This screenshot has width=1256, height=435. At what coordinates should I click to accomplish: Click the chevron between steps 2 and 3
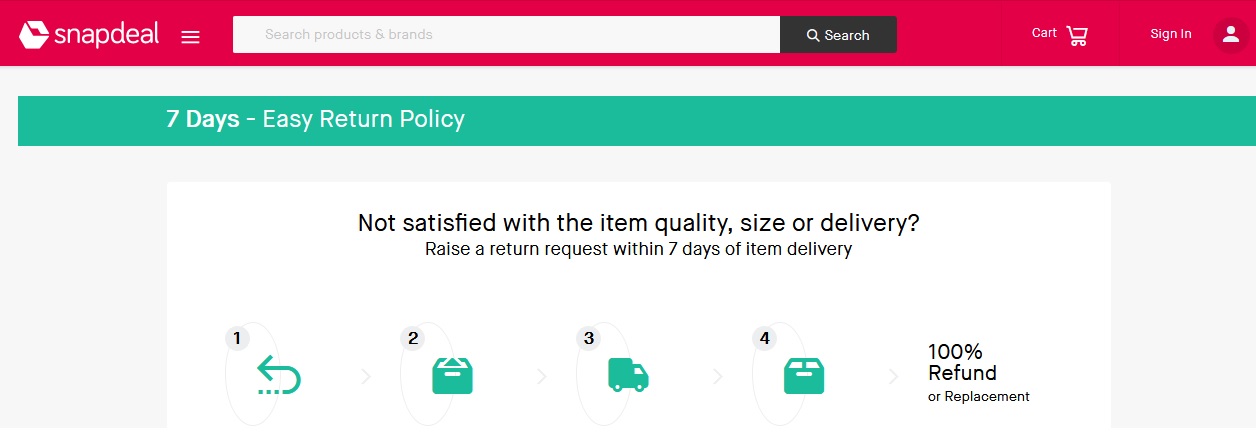[542, 376]
